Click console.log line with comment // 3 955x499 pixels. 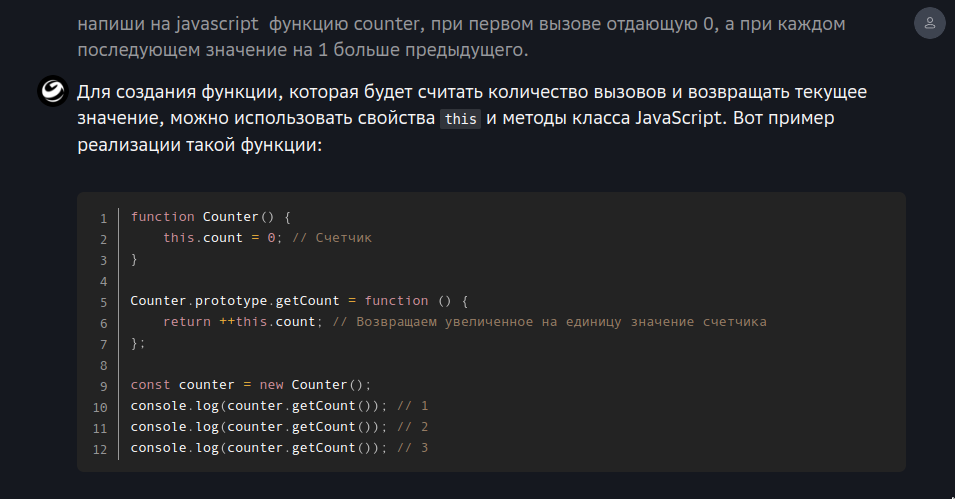(279, 448)
